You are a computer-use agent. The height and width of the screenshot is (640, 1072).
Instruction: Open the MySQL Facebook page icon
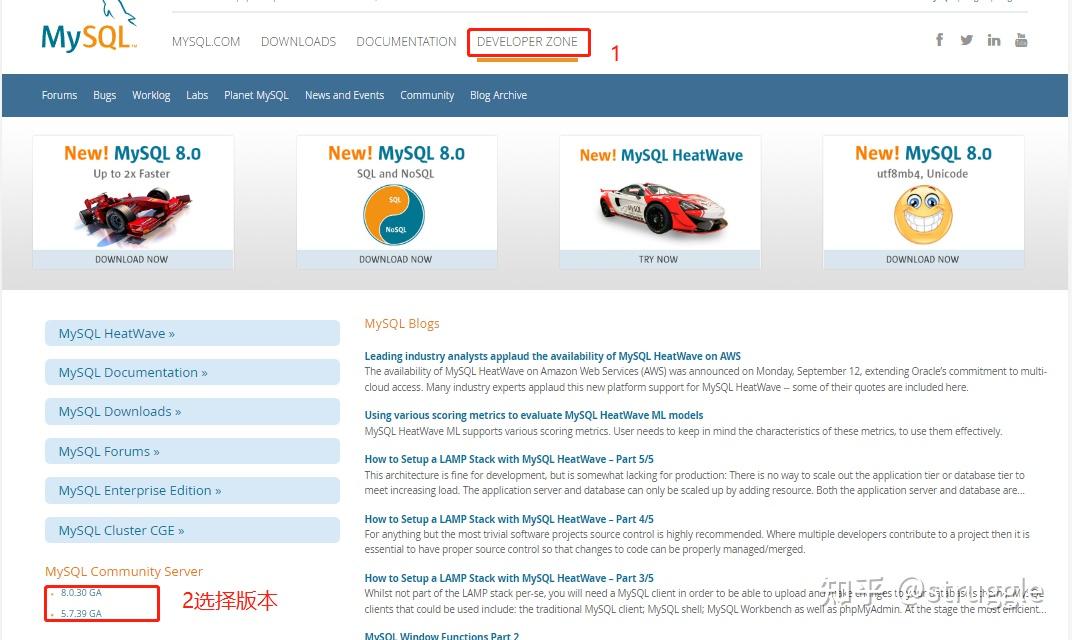click(x=939, y=40)
